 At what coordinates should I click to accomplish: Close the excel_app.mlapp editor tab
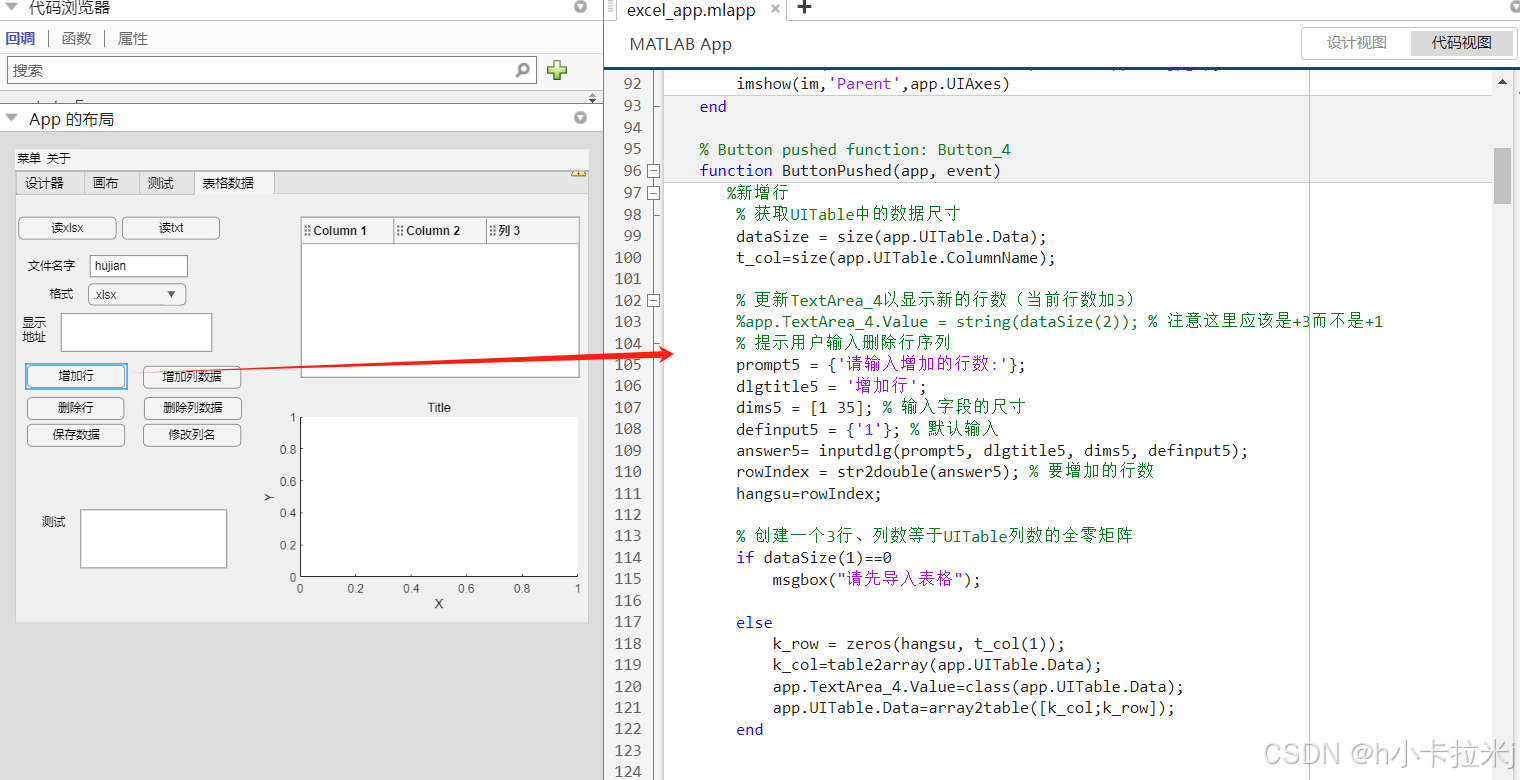pos(777,11)
